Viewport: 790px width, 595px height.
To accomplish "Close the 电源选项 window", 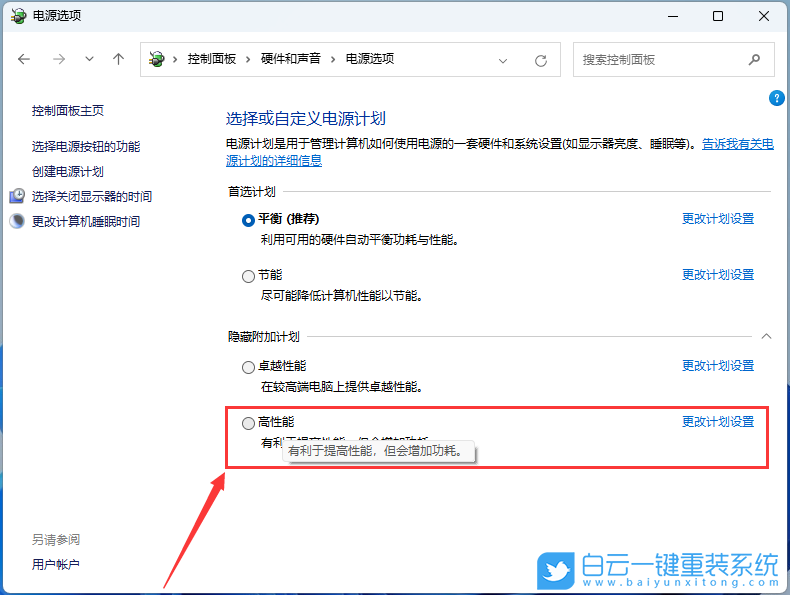I will (x=764, y=16).
